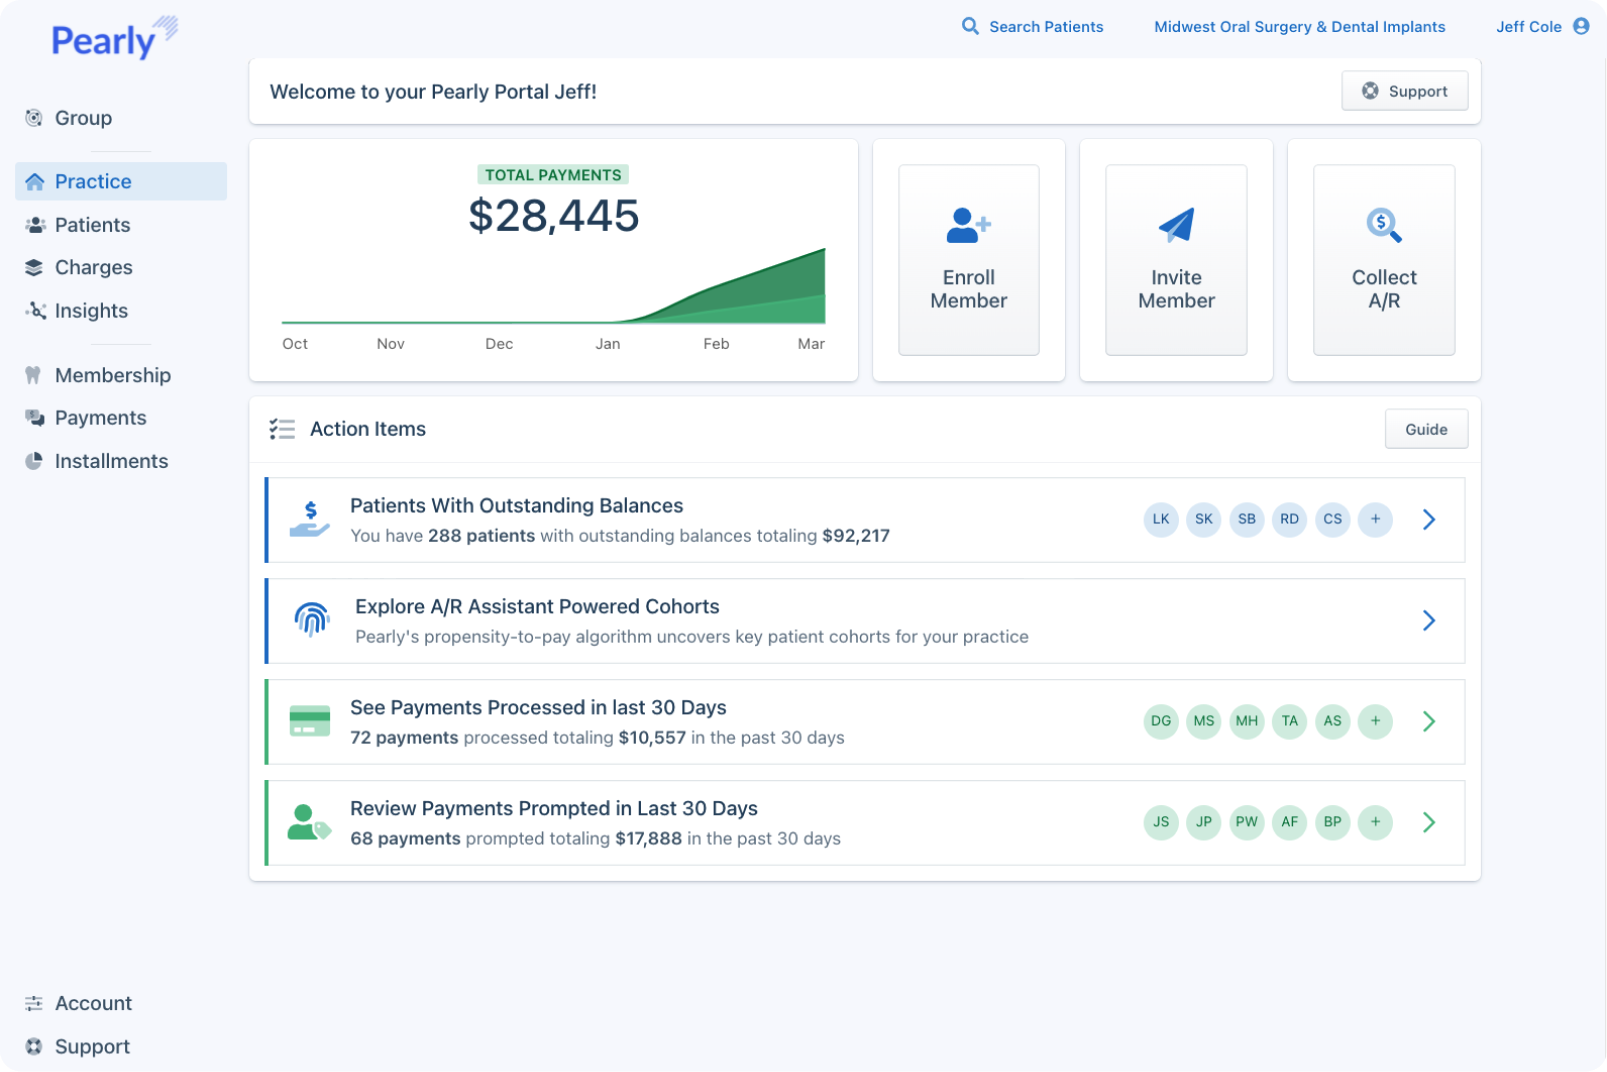
Task: Click the Payments sidebar icon
Action: 35,418
